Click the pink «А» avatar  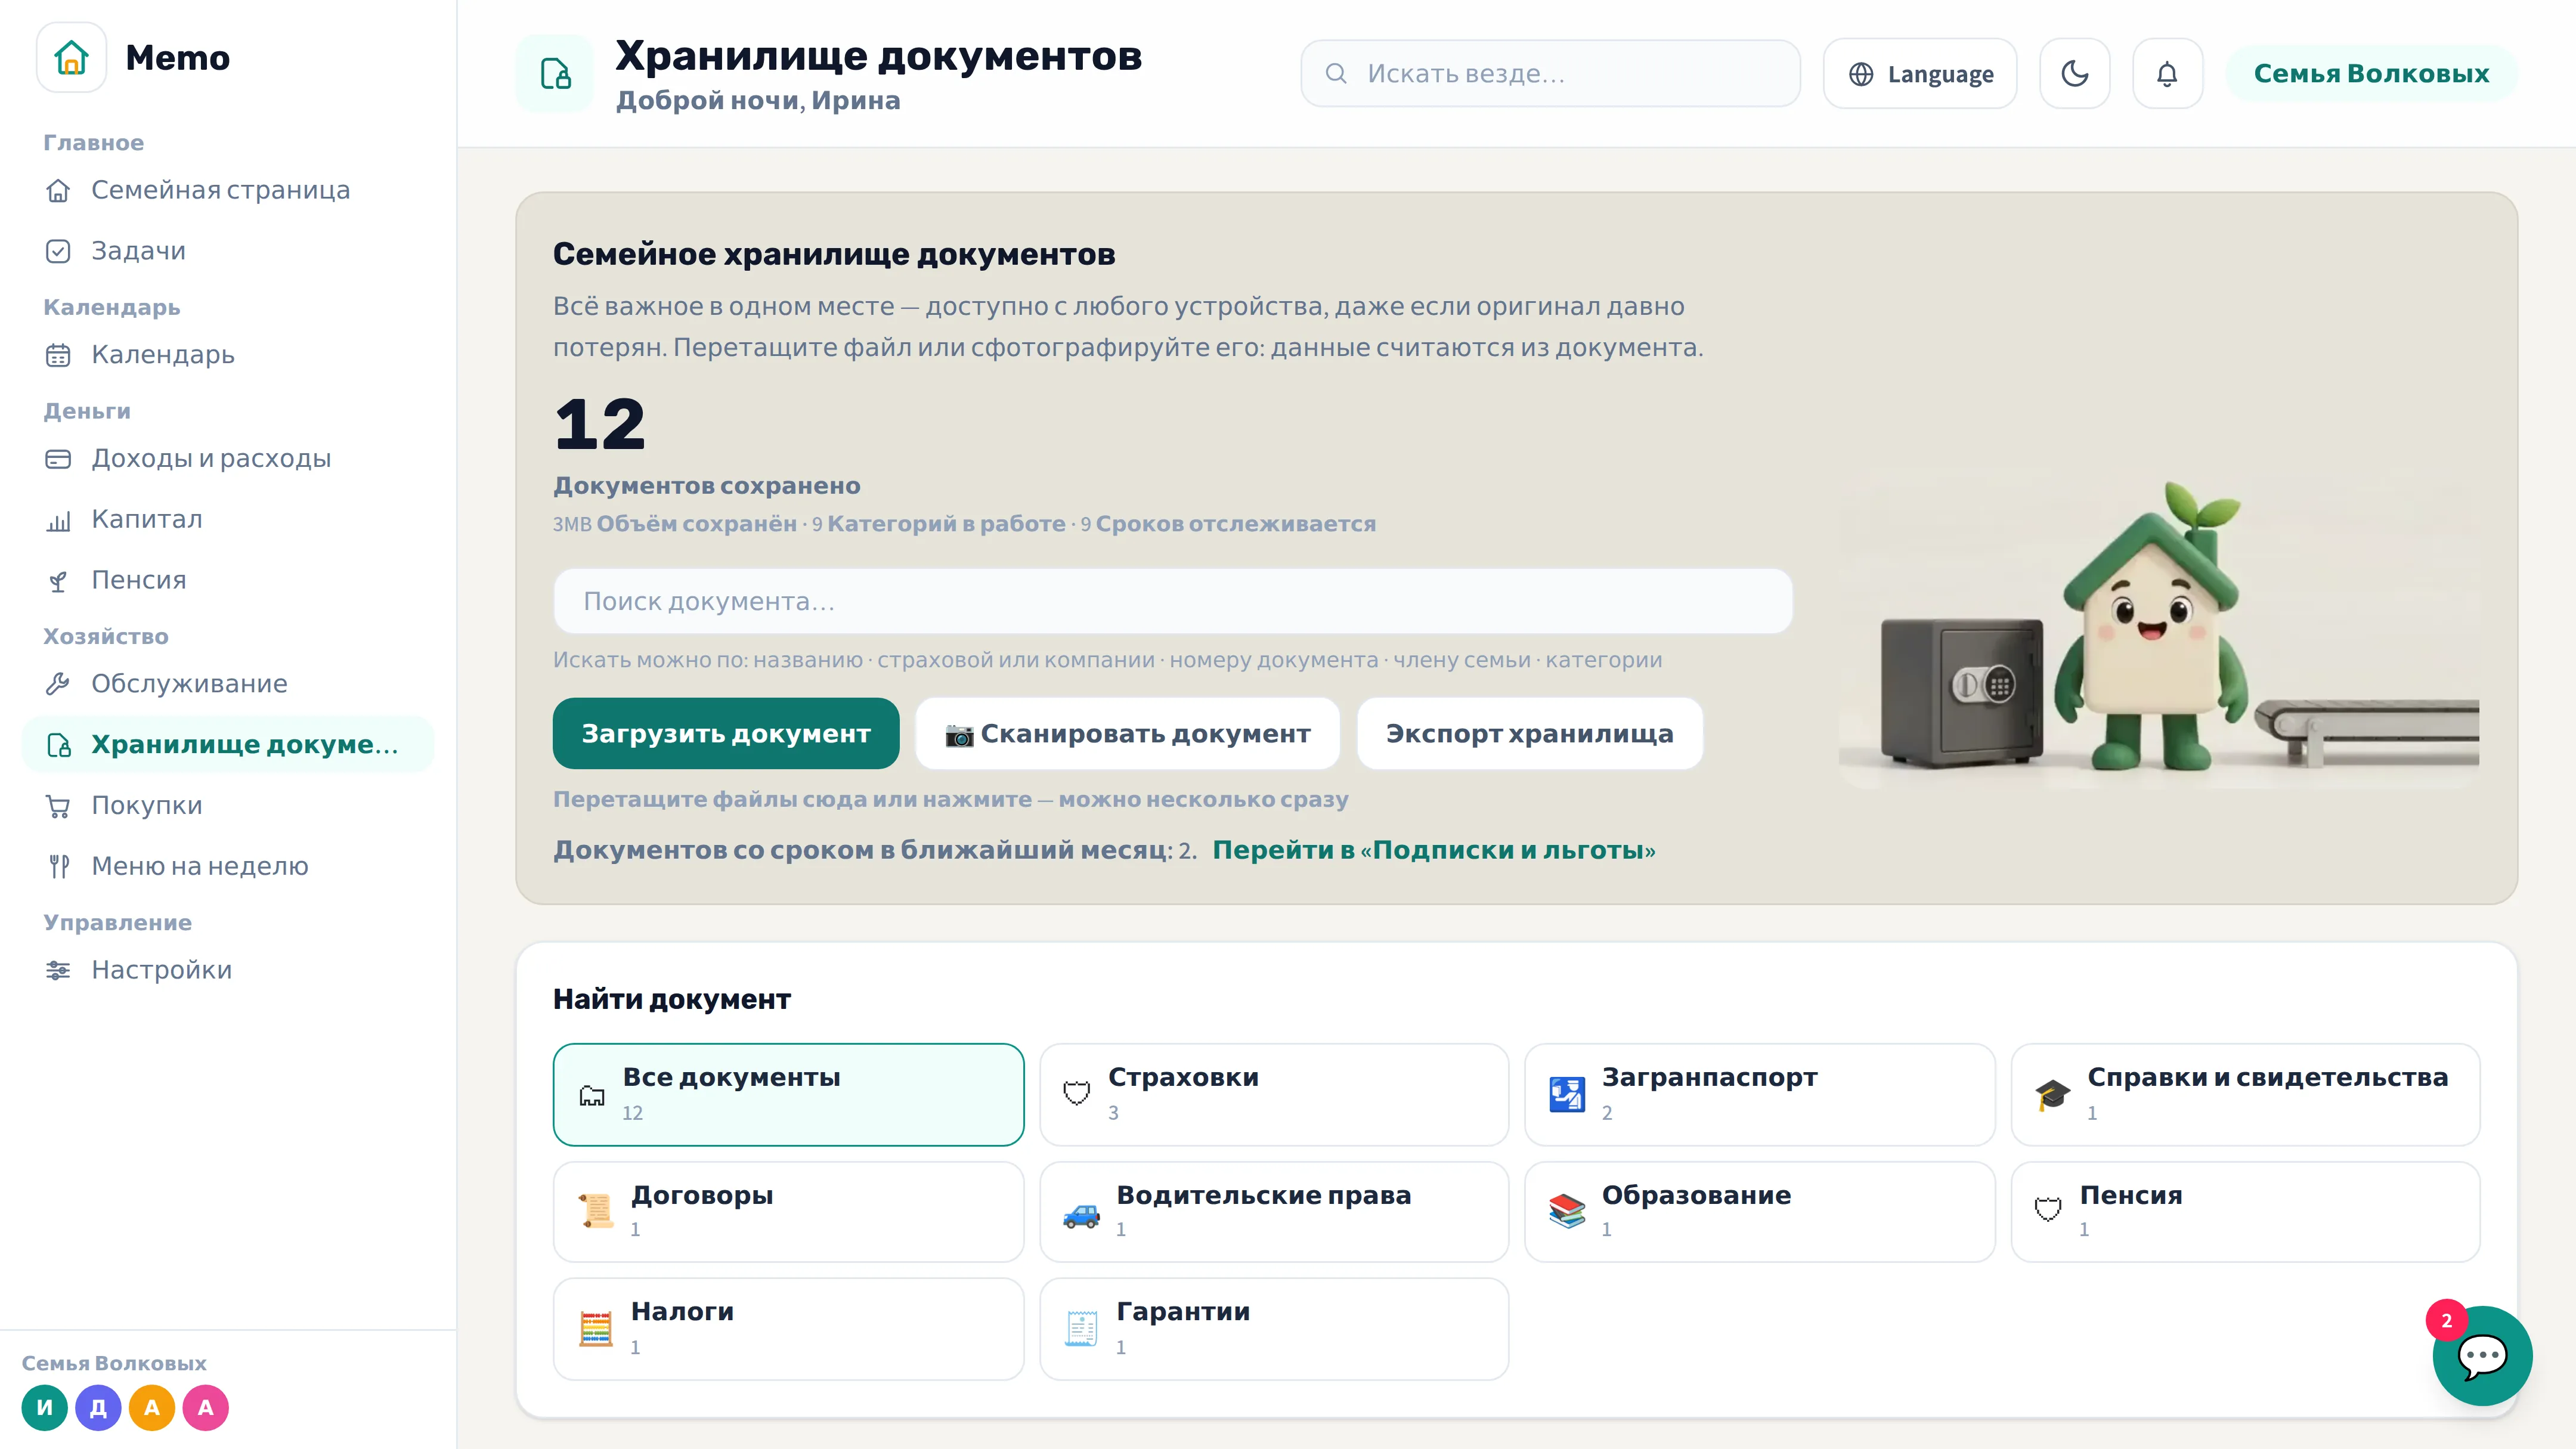[x=205, y=1408]
